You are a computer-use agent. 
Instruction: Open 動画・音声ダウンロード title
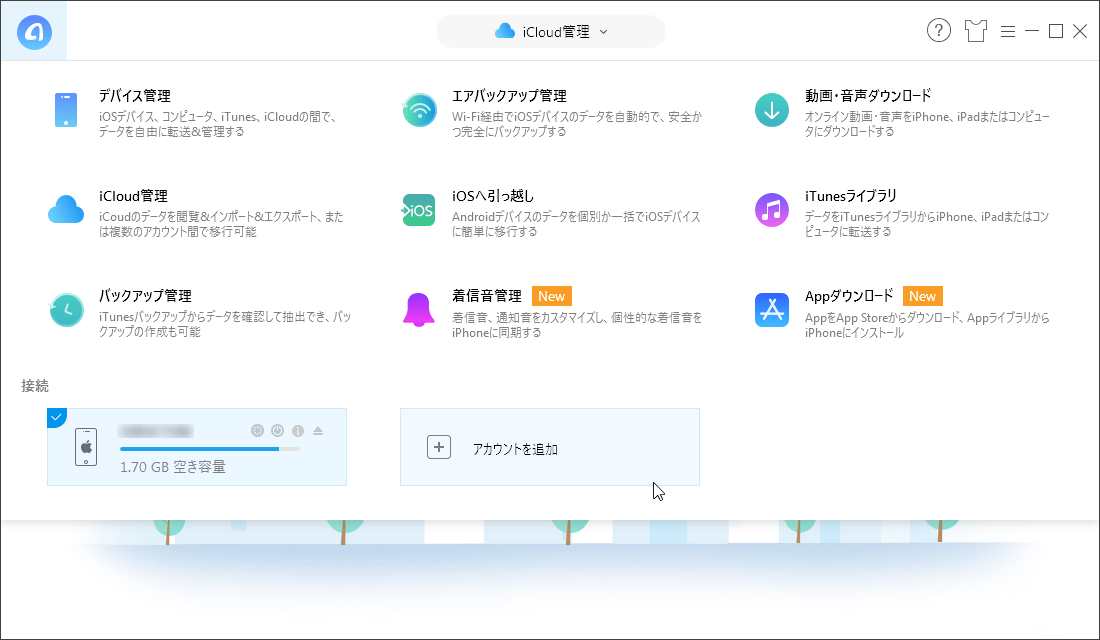pos(868,95)
